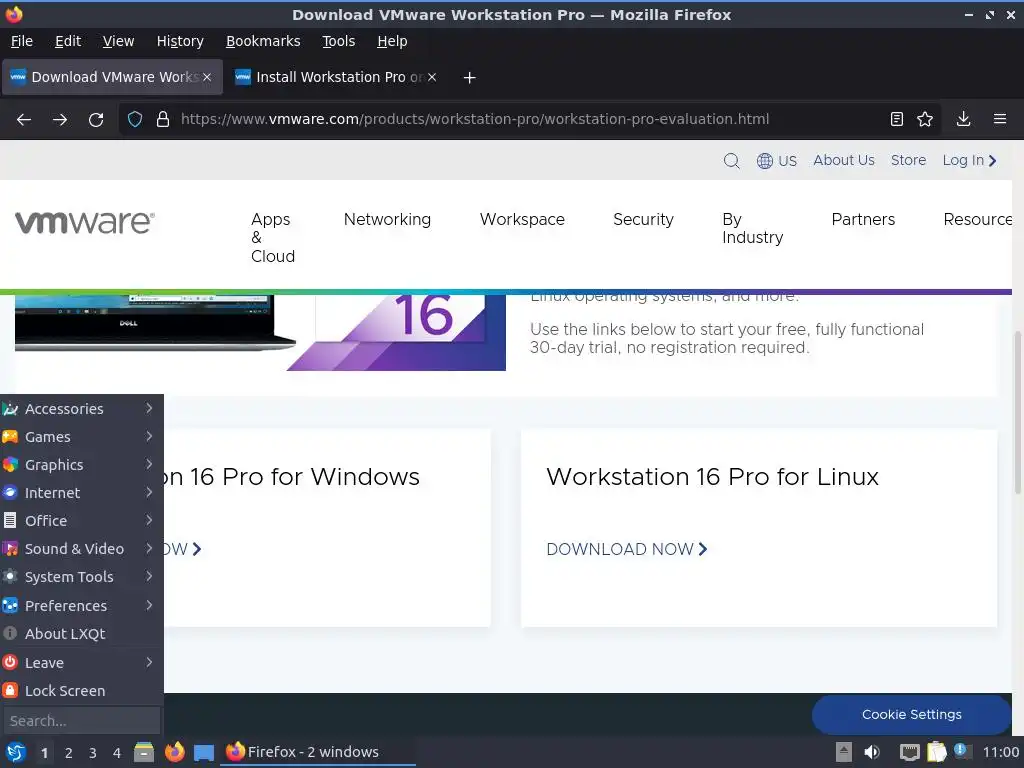Open the Workspace navigation menu
This screenshot has width=1024, height=768.
point(522,219)
